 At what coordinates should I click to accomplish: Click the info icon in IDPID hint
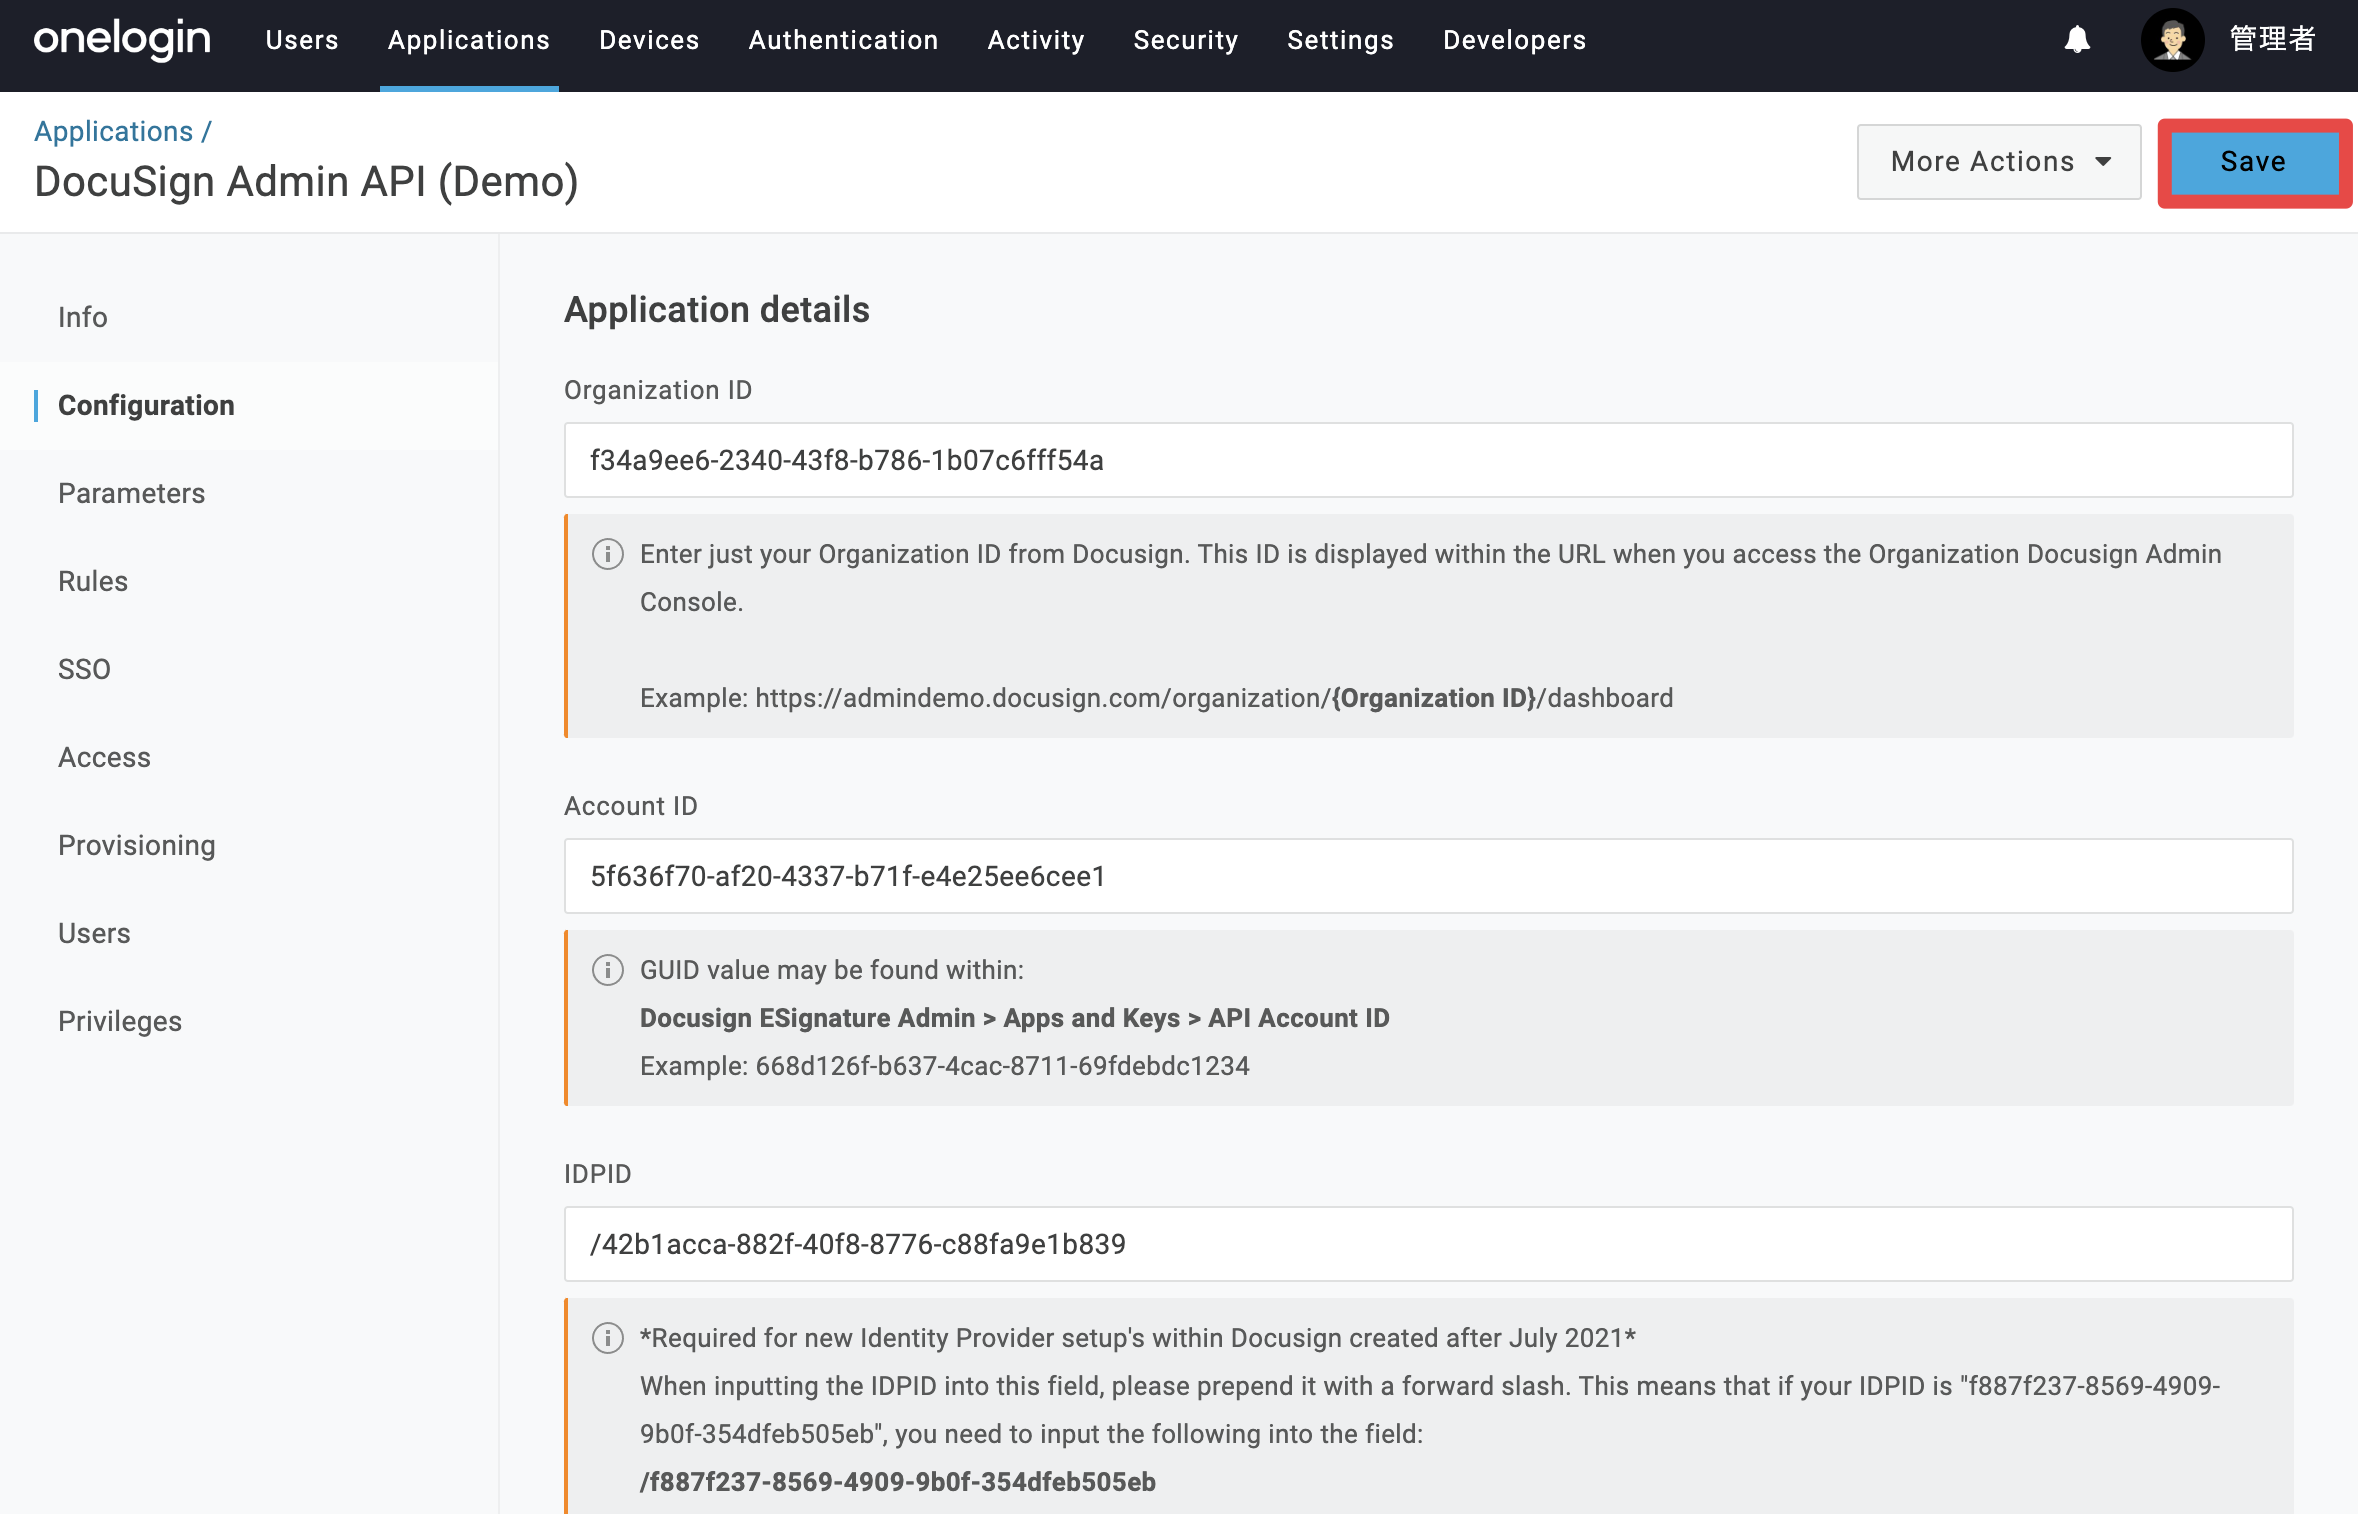click(608, 1338)
